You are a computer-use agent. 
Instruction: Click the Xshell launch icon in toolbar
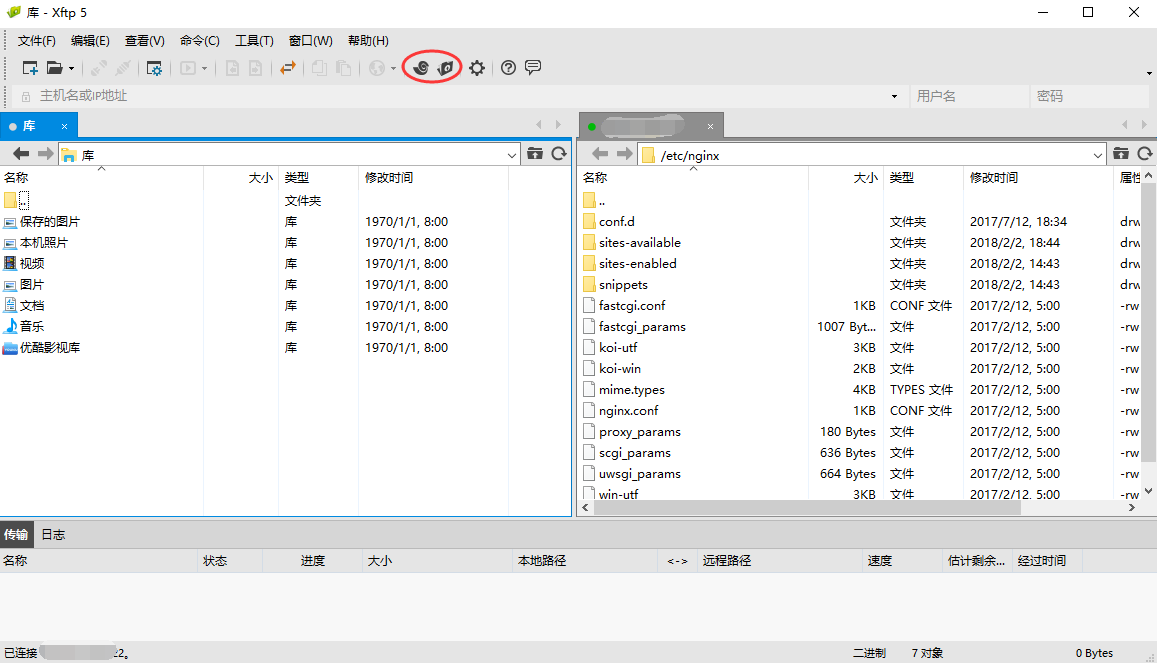[x=421, y=68]
